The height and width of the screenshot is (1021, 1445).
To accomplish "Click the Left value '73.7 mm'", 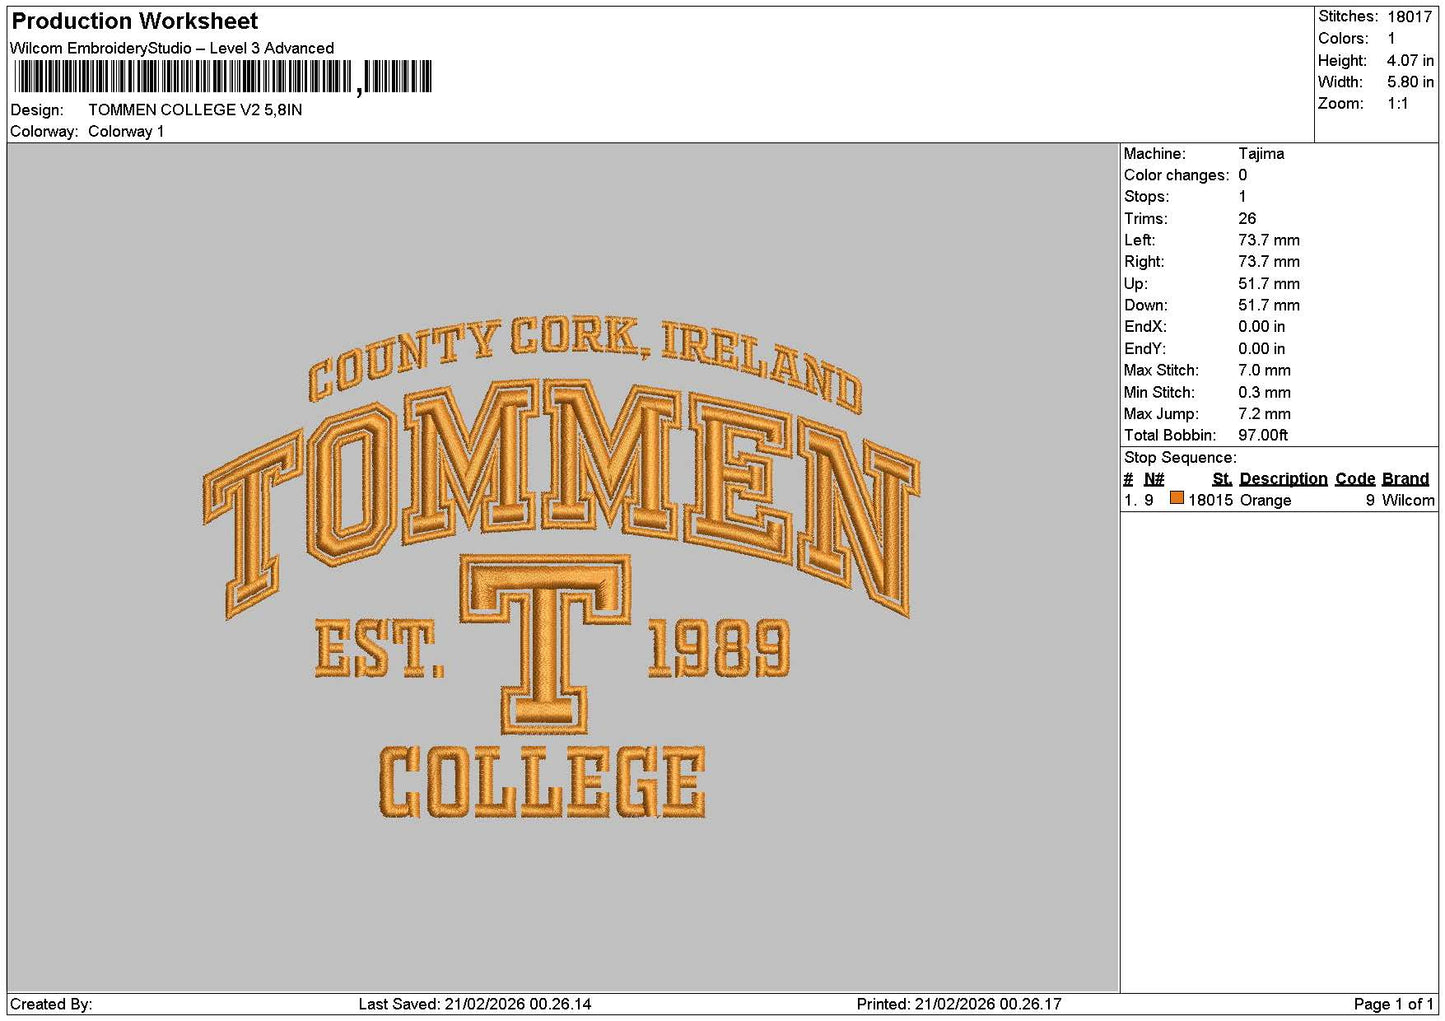I will (x=1269, y=241).
